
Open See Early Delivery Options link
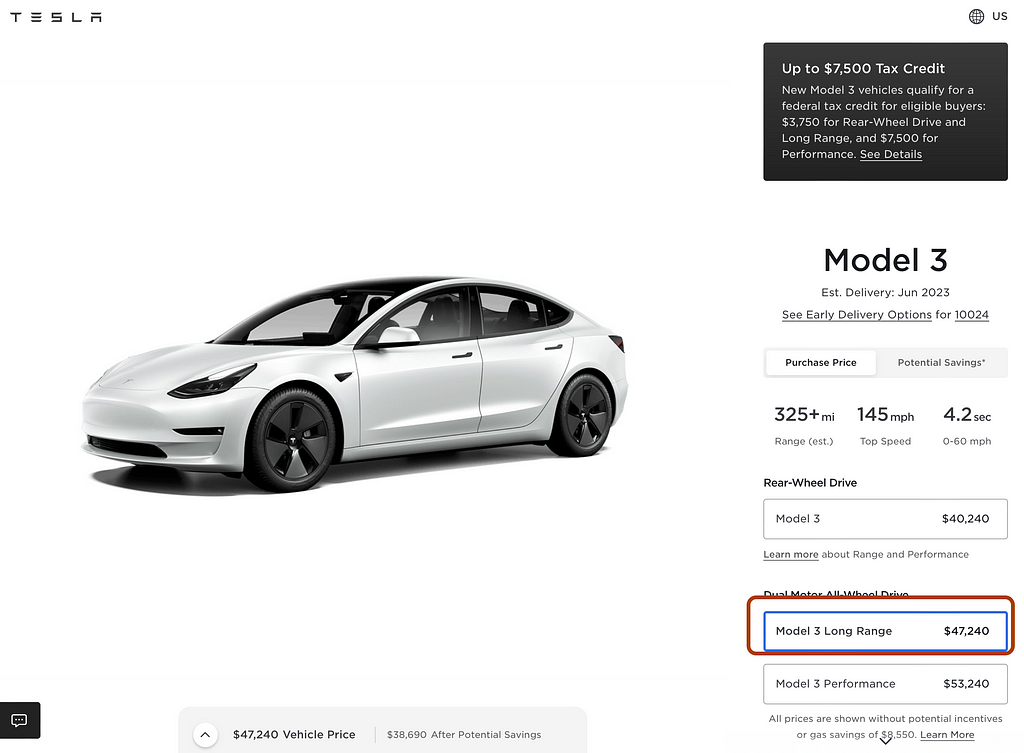(857, 315)
